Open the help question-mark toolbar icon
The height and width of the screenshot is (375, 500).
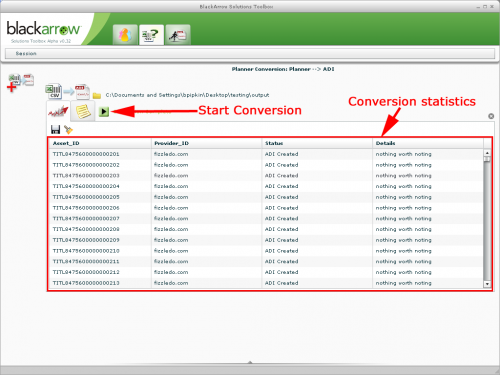click(151, 35)
